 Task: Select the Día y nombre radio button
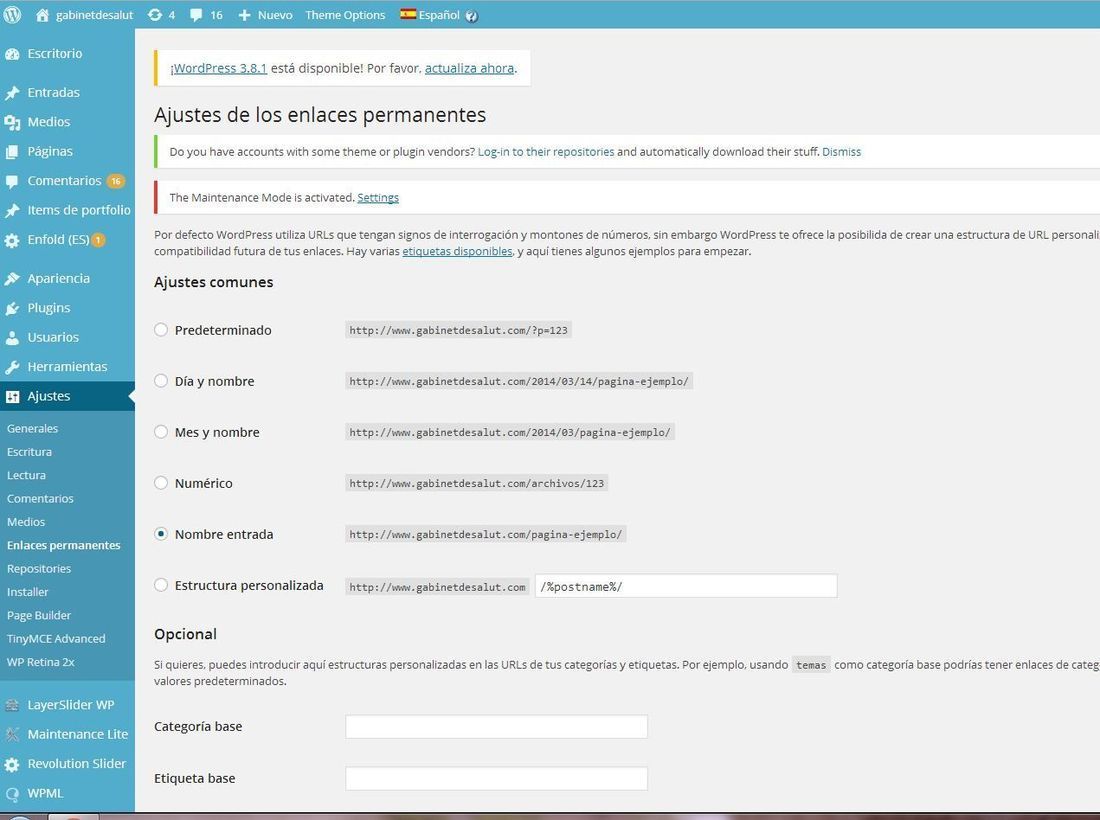pos(161,381)
